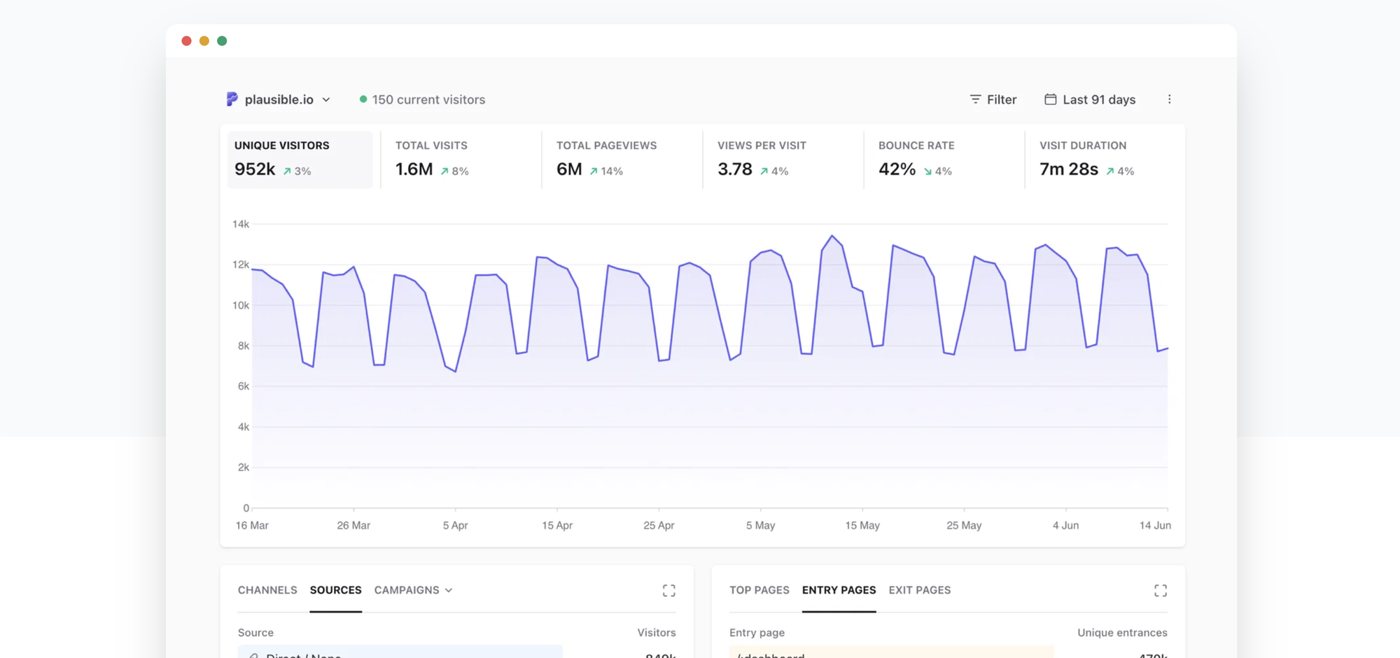Open the Campaigns dropdown

(x=413, y=590)
